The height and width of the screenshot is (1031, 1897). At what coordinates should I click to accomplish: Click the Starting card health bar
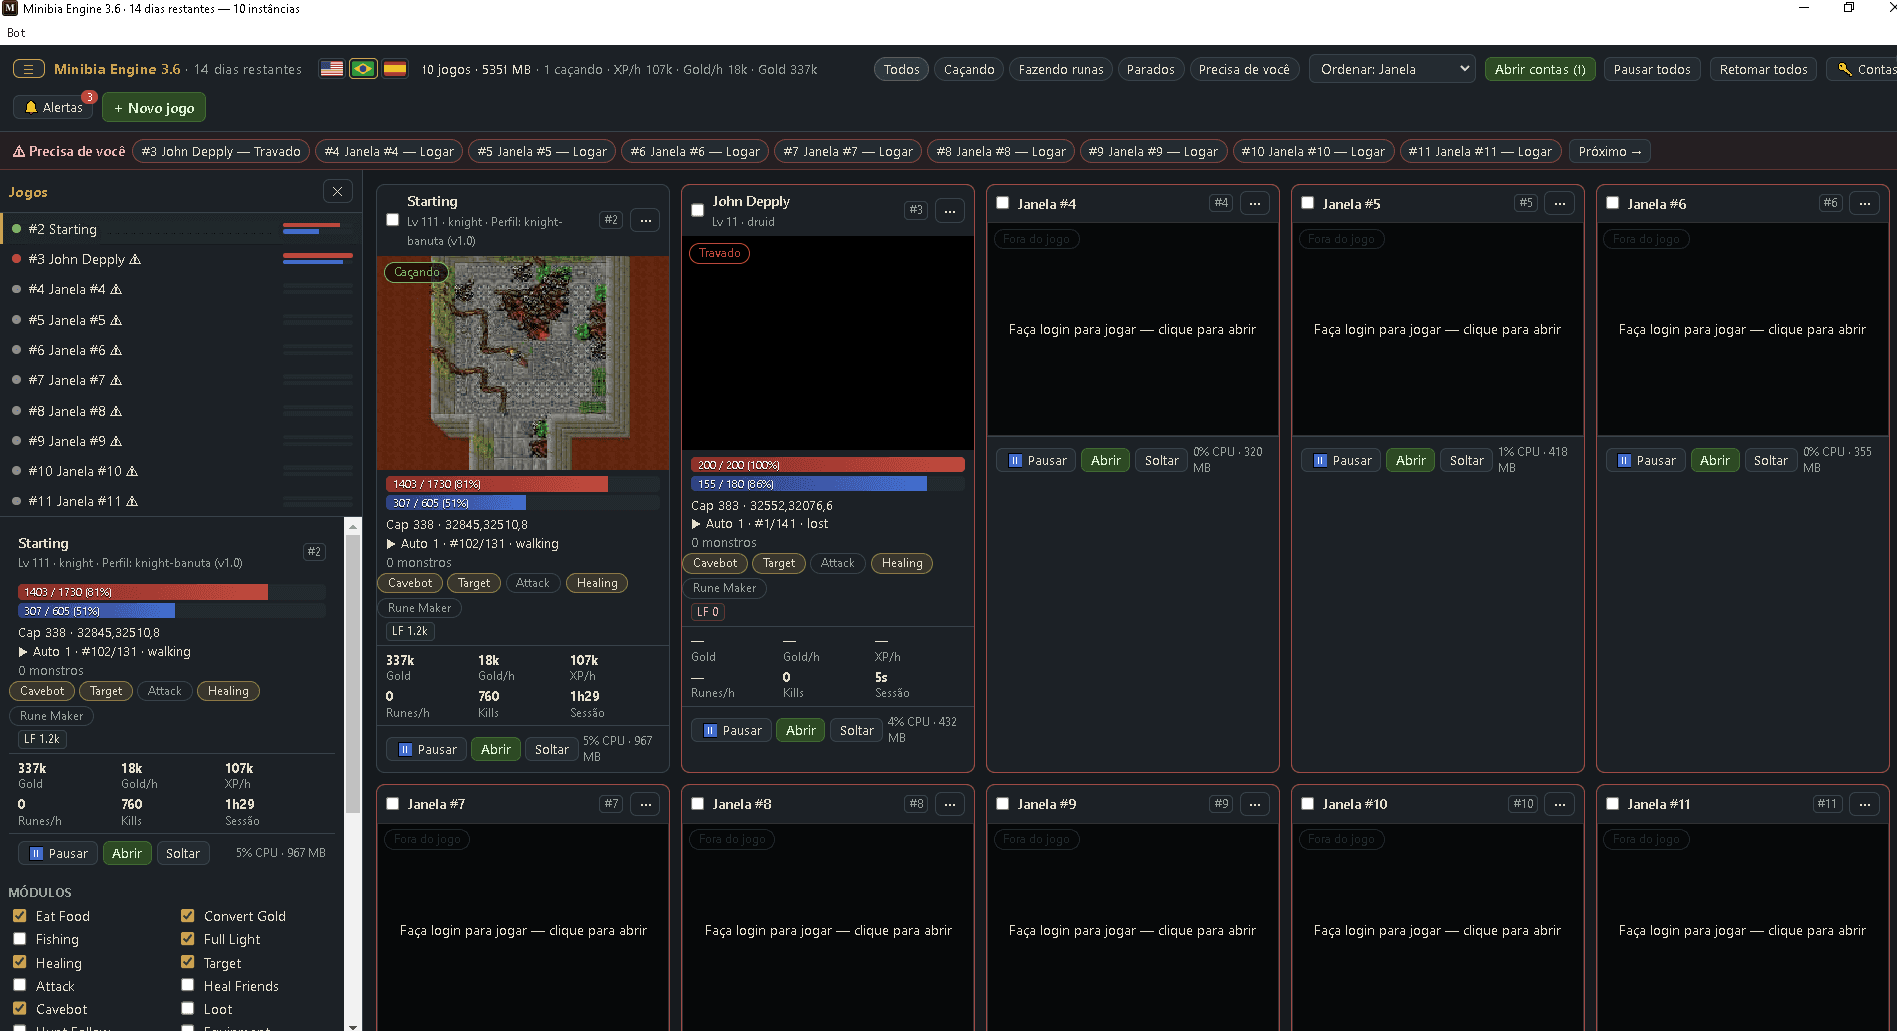(523, 484)
